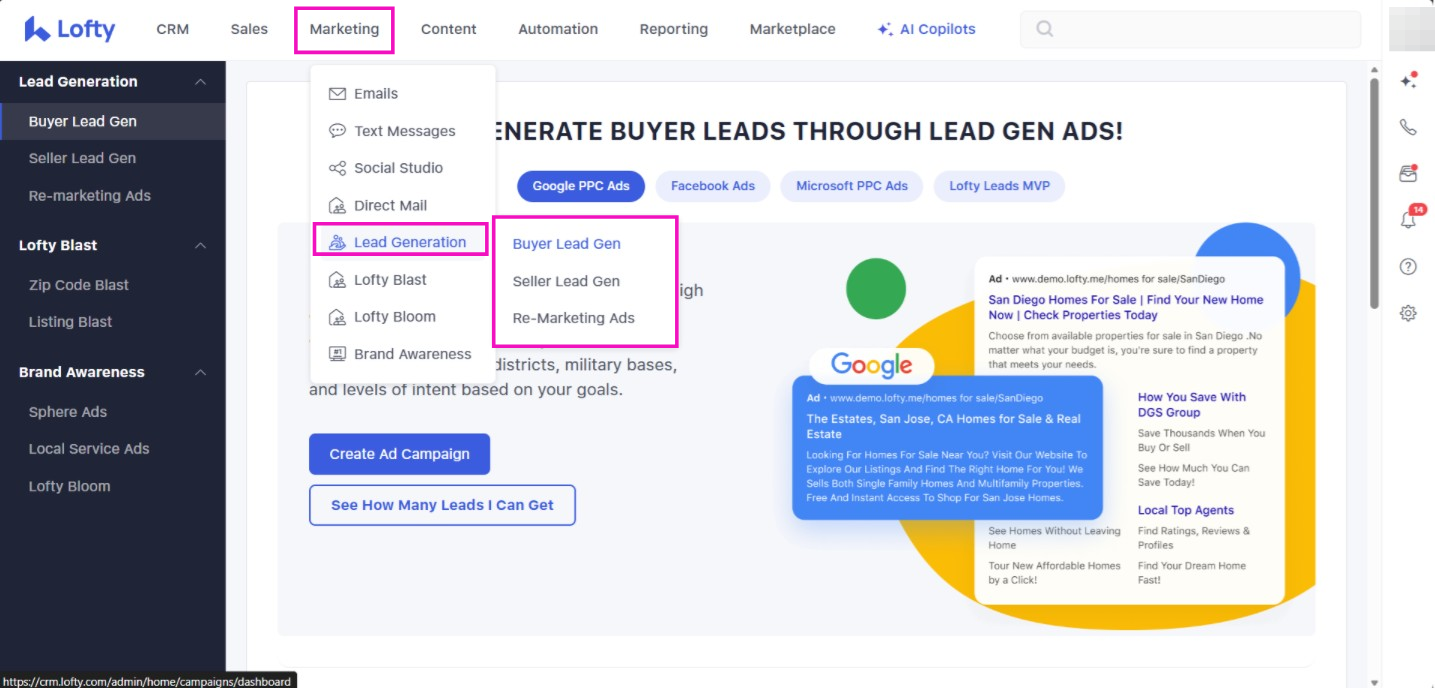Choose Social Studio in Marketing dropdown

coord(397,168)
